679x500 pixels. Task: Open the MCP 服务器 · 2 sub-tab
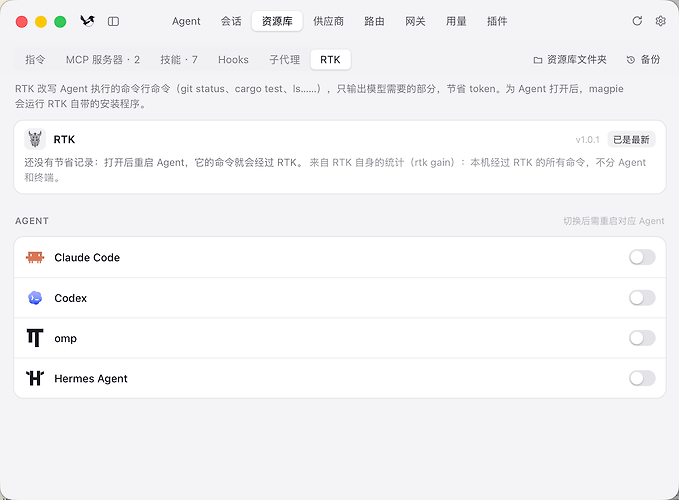pos(103,60)
